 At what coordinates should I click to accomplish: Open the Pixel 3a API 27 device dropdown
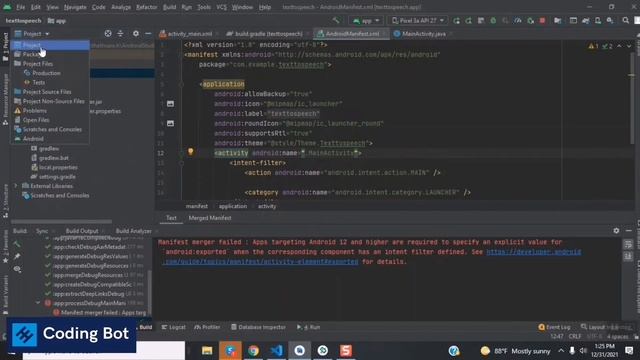pyautogui.click(x=418, y=20)
